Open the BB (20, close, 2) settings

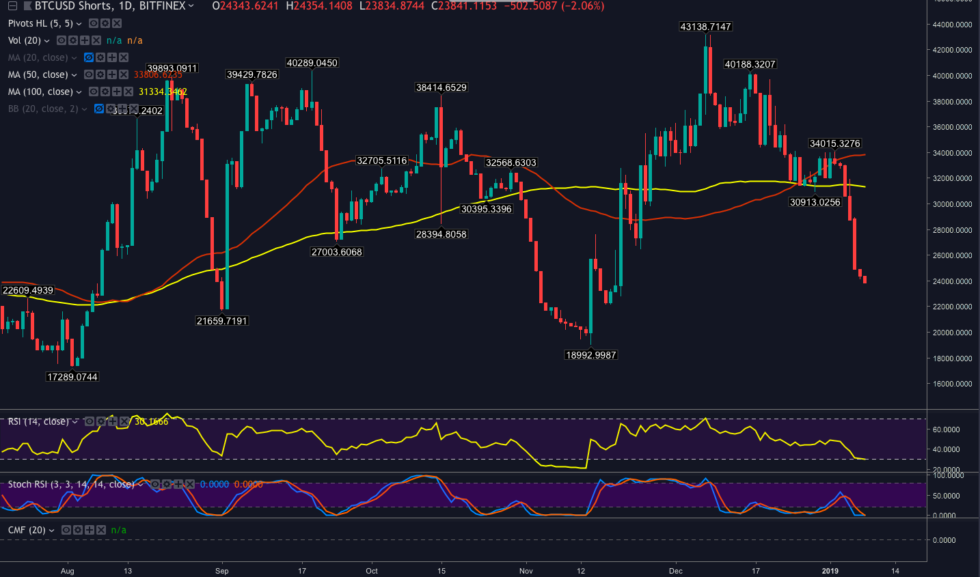[x=110, y=108]
